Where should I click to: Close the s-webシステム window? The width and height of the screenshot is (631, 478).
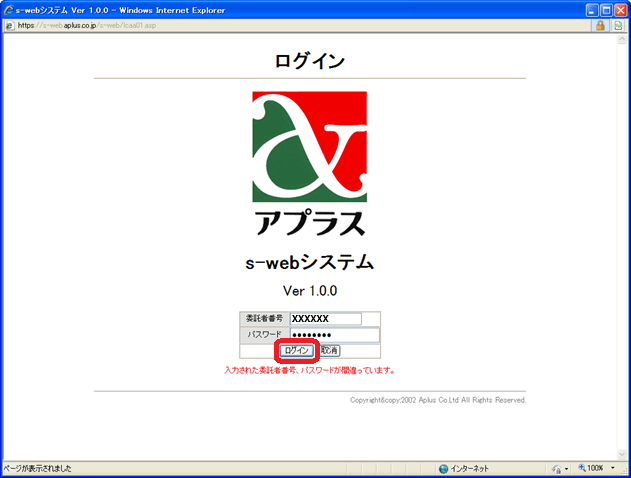620,10
